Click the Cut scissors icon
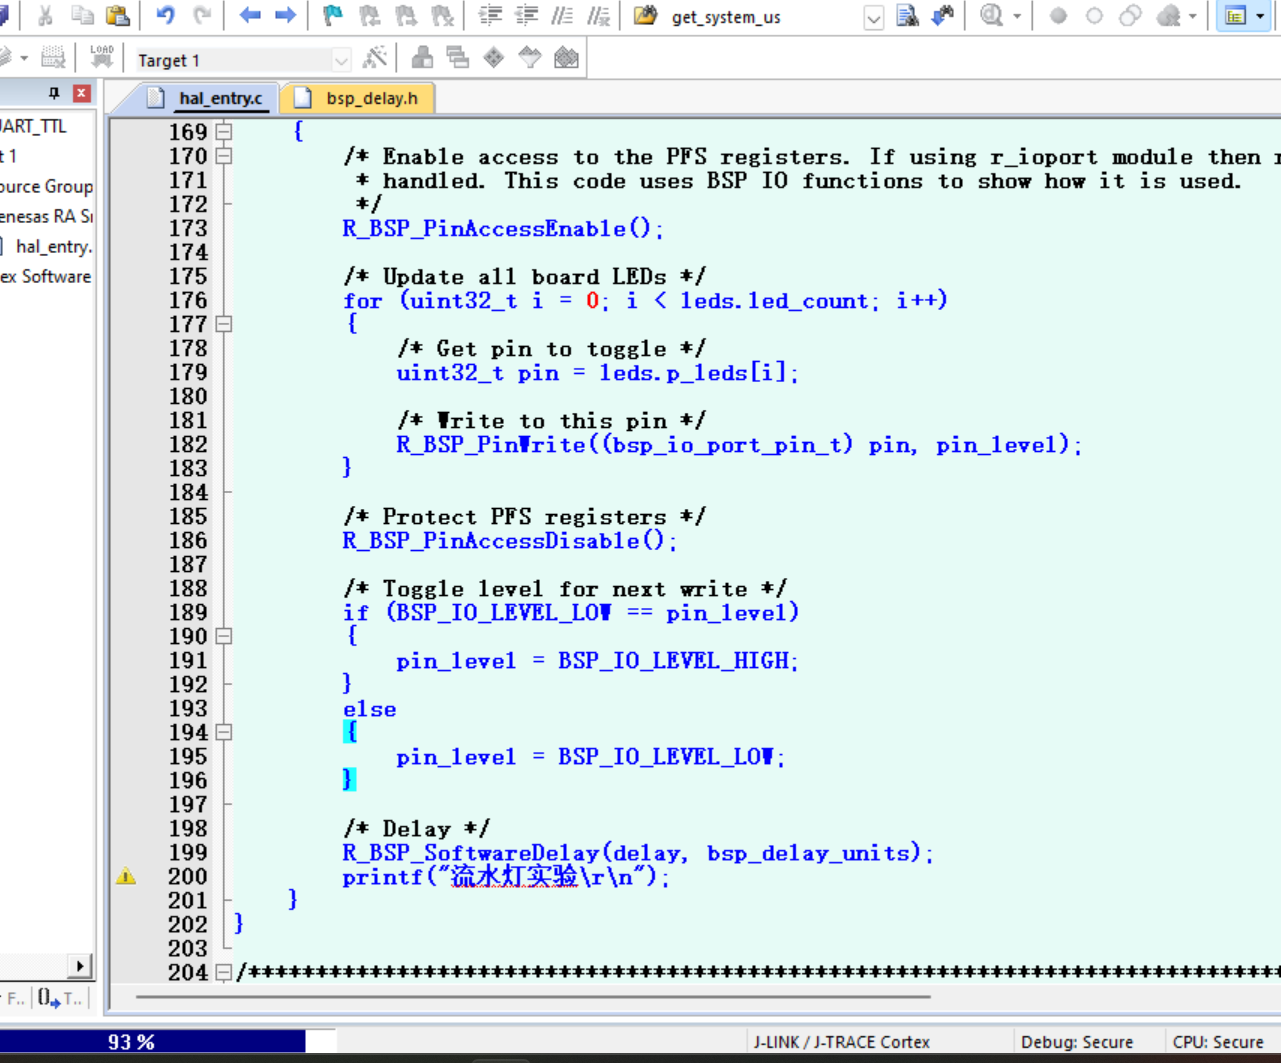 pyautogui.click(x=45, y=16)
